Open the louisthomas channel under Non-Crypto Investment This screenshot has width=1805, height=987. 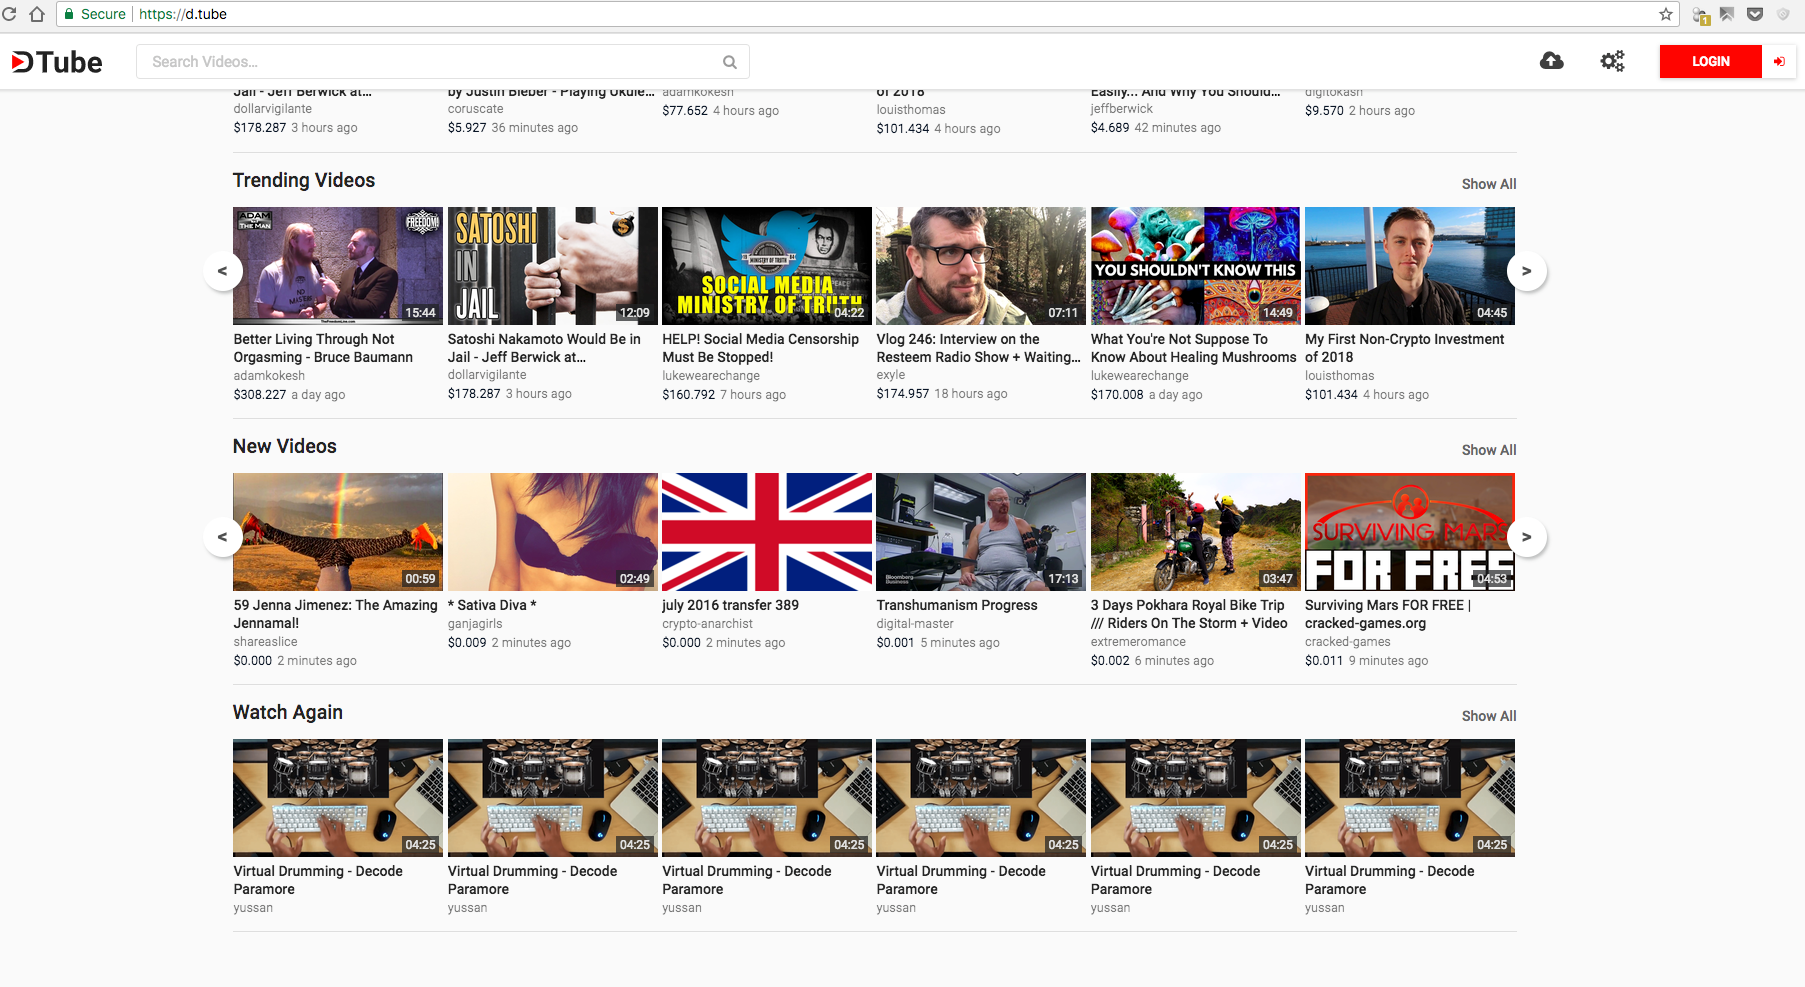1340,376
